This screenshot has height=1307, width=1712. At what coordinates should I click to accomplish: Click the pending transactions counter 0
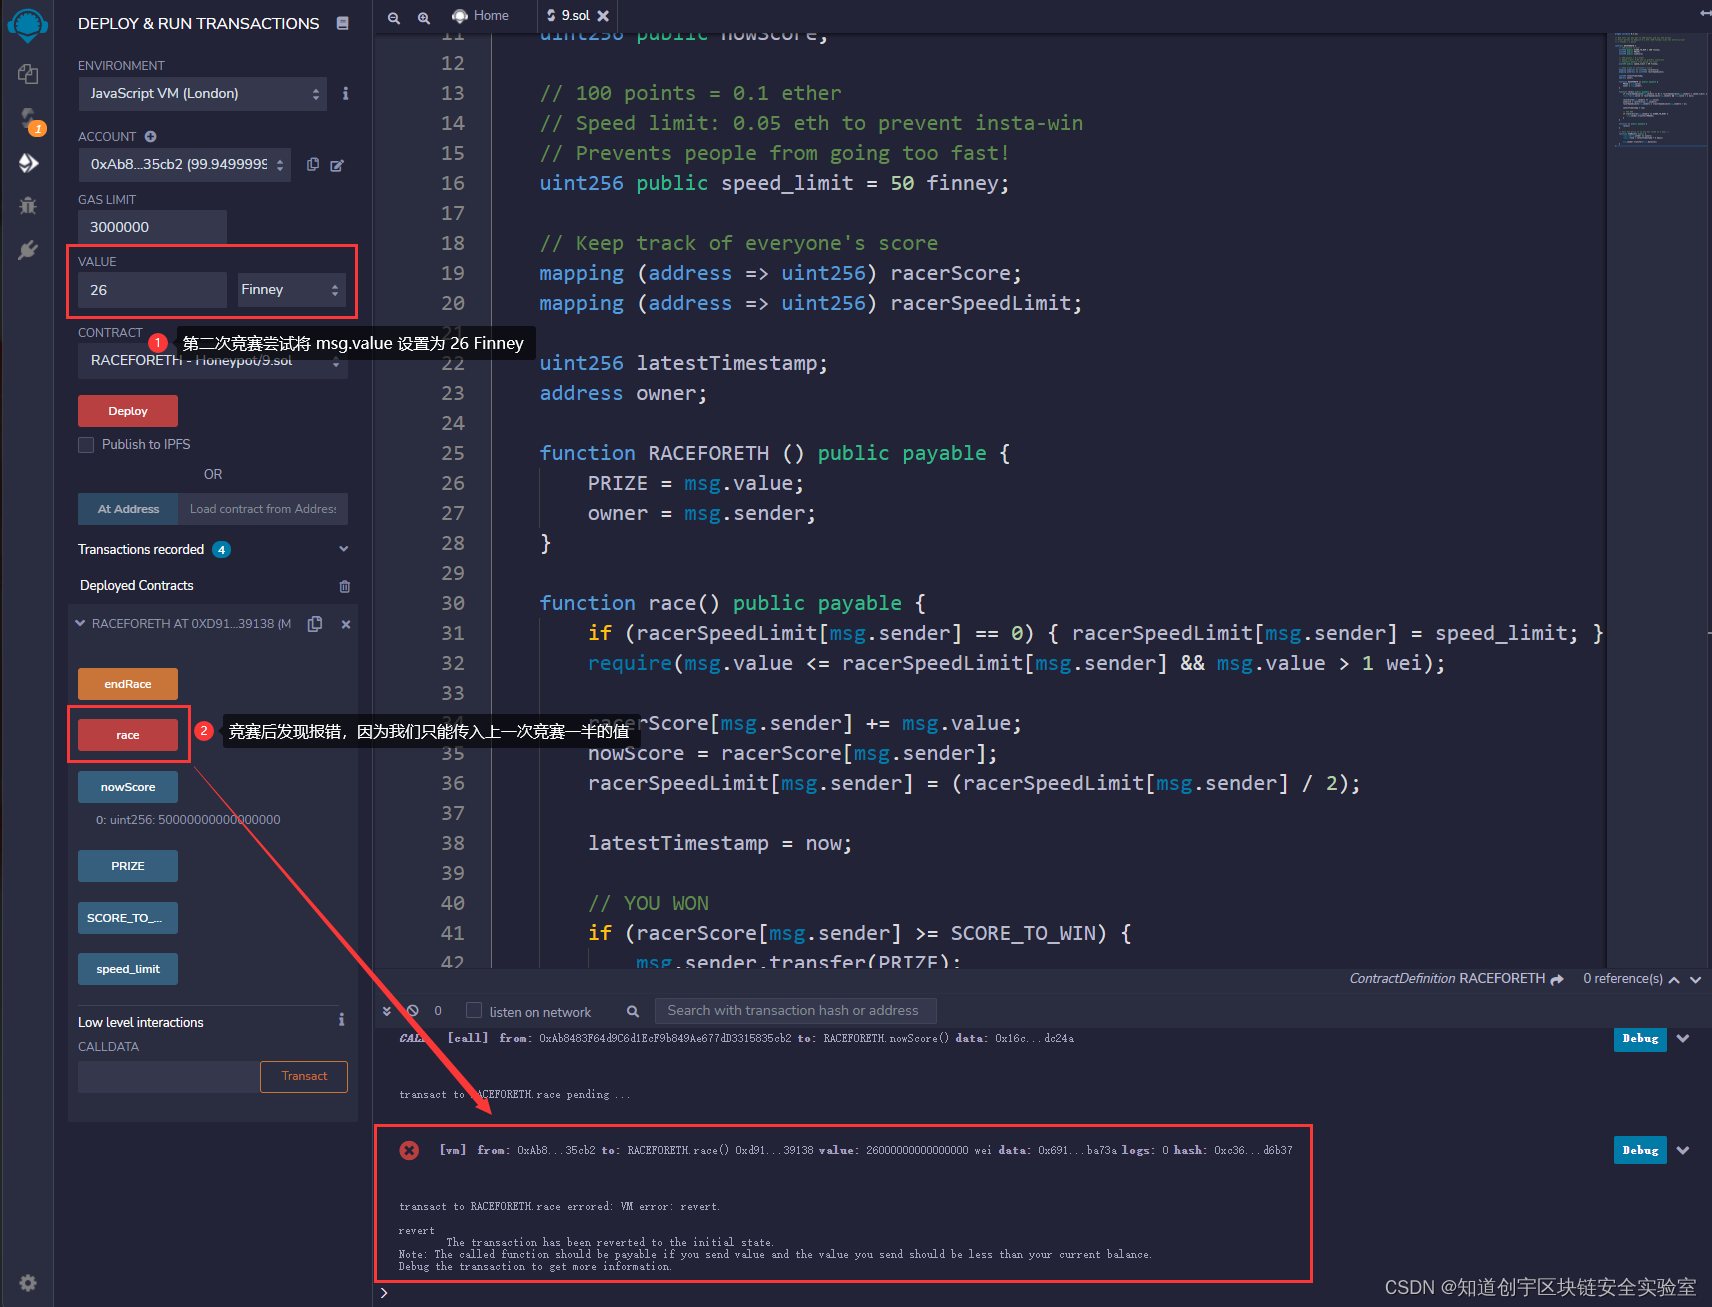438,1011
